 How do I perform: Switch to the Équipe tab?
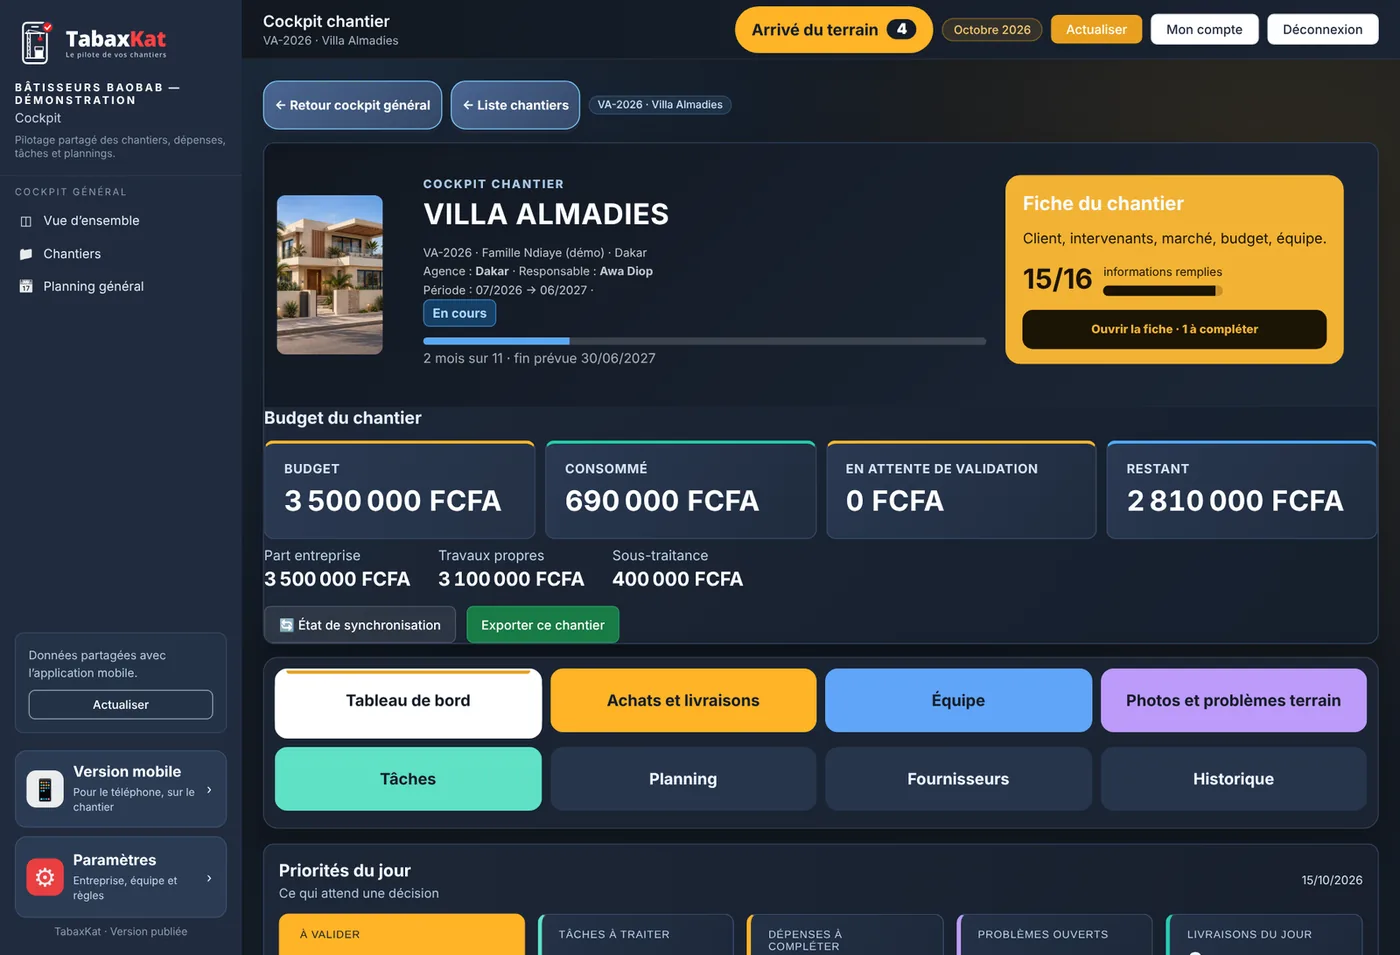958,701
